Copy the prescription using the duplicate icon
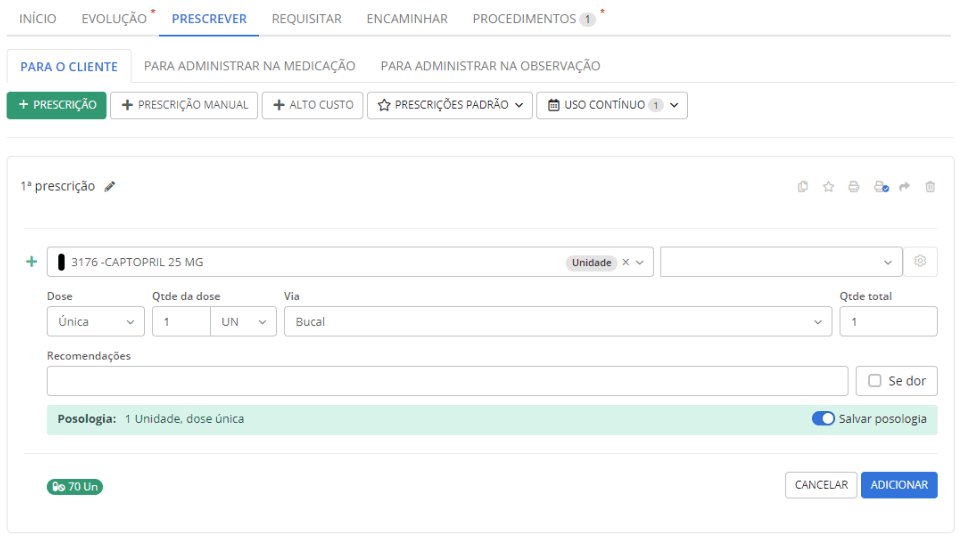Viewport: 959px width, 538px height. [x=803, y=186]
